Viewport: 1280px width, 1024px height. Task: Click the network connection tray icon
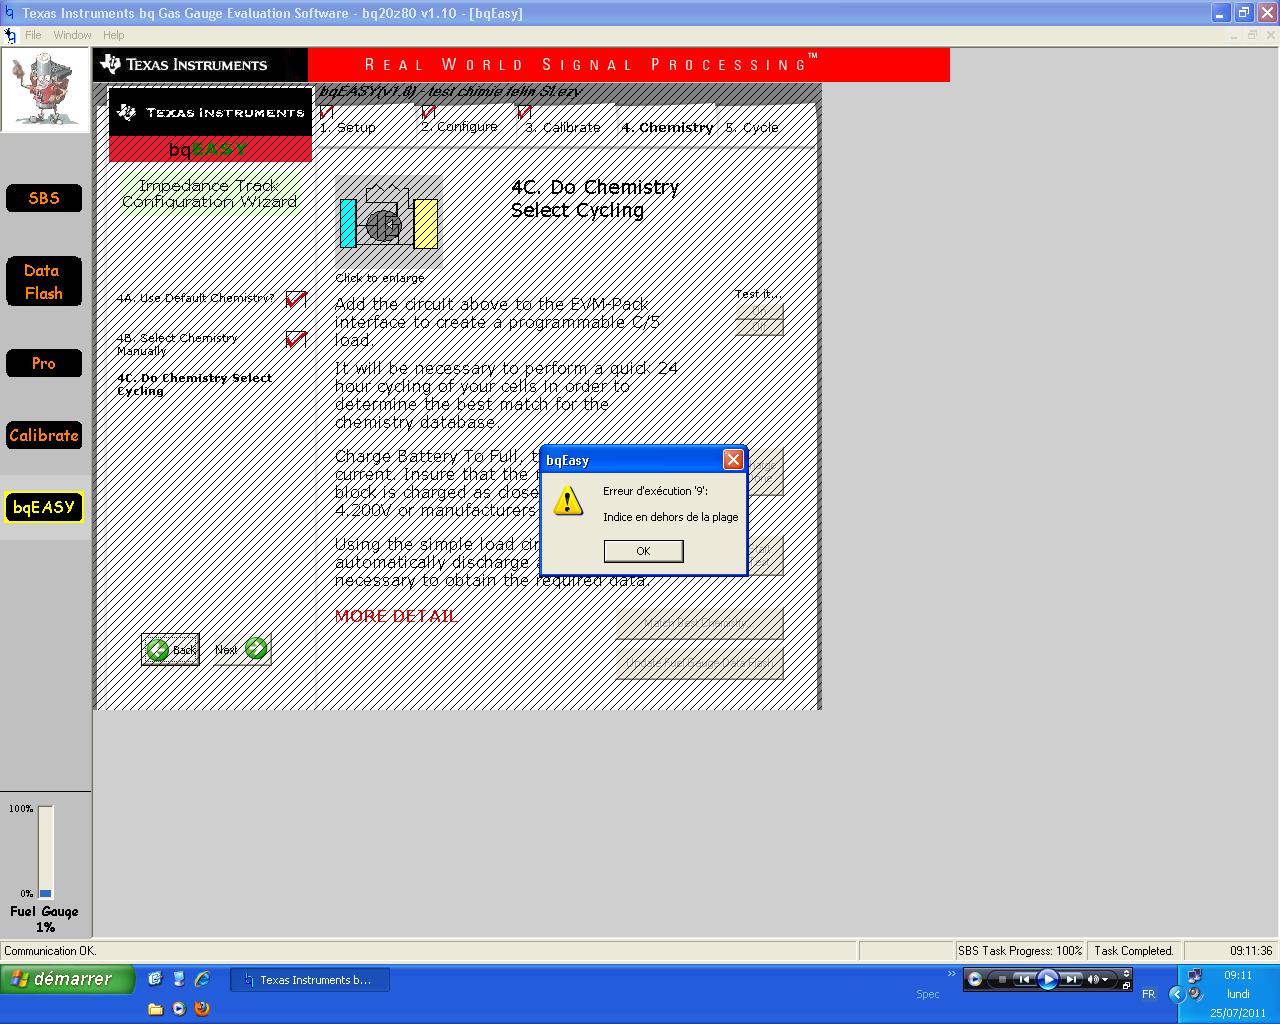[1194, 976]
